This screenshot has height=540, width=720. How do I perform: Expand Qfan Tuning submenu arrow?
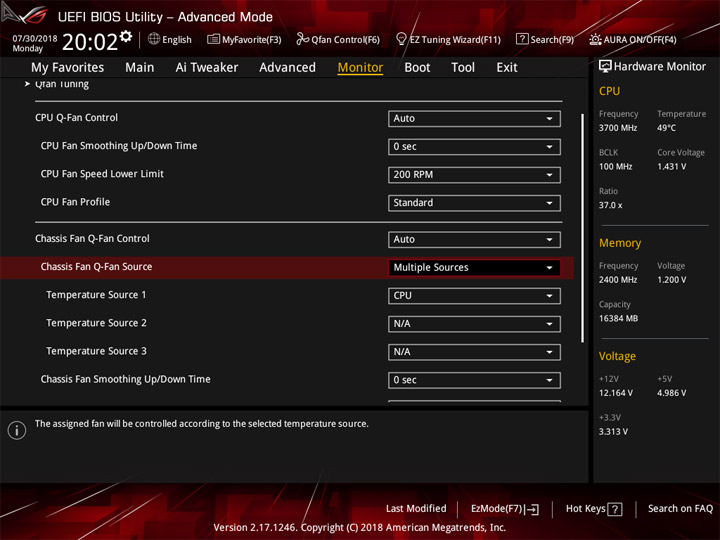[27, 84]
